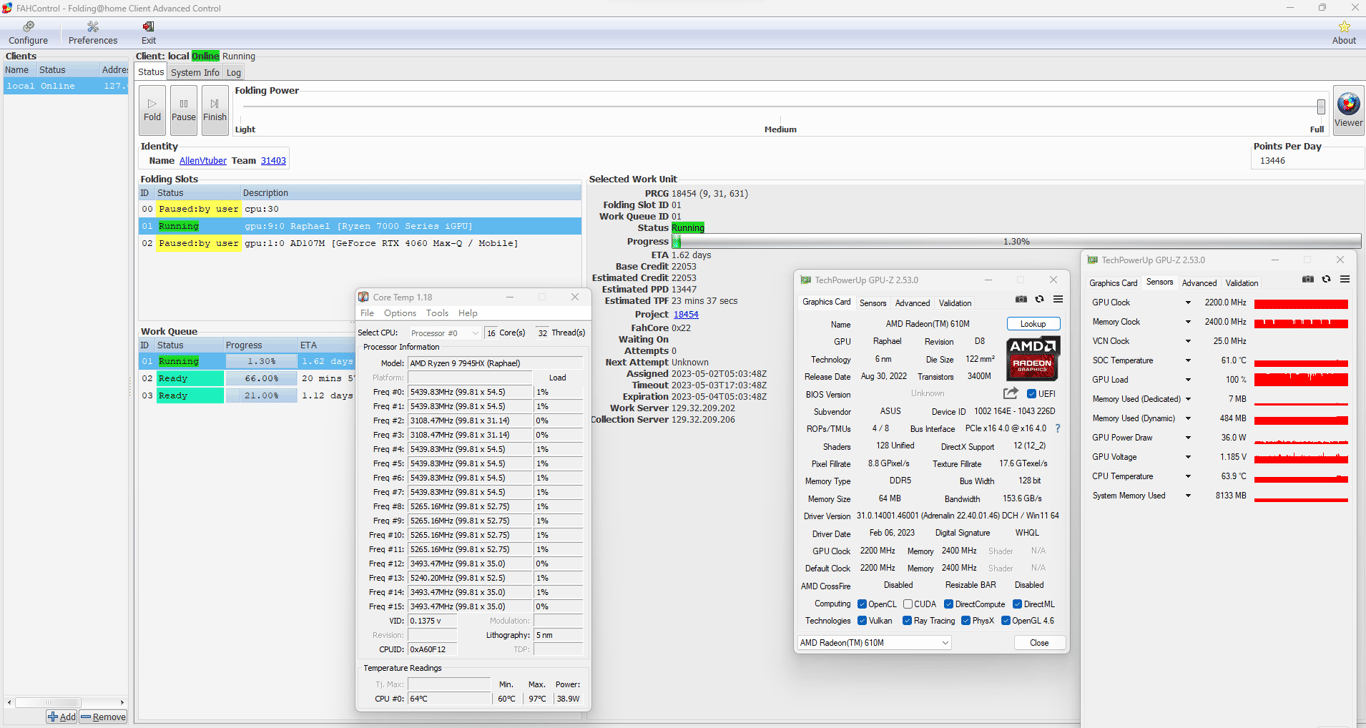Open the GPU Clock sensor dropdown arrow

[1188, 303]
